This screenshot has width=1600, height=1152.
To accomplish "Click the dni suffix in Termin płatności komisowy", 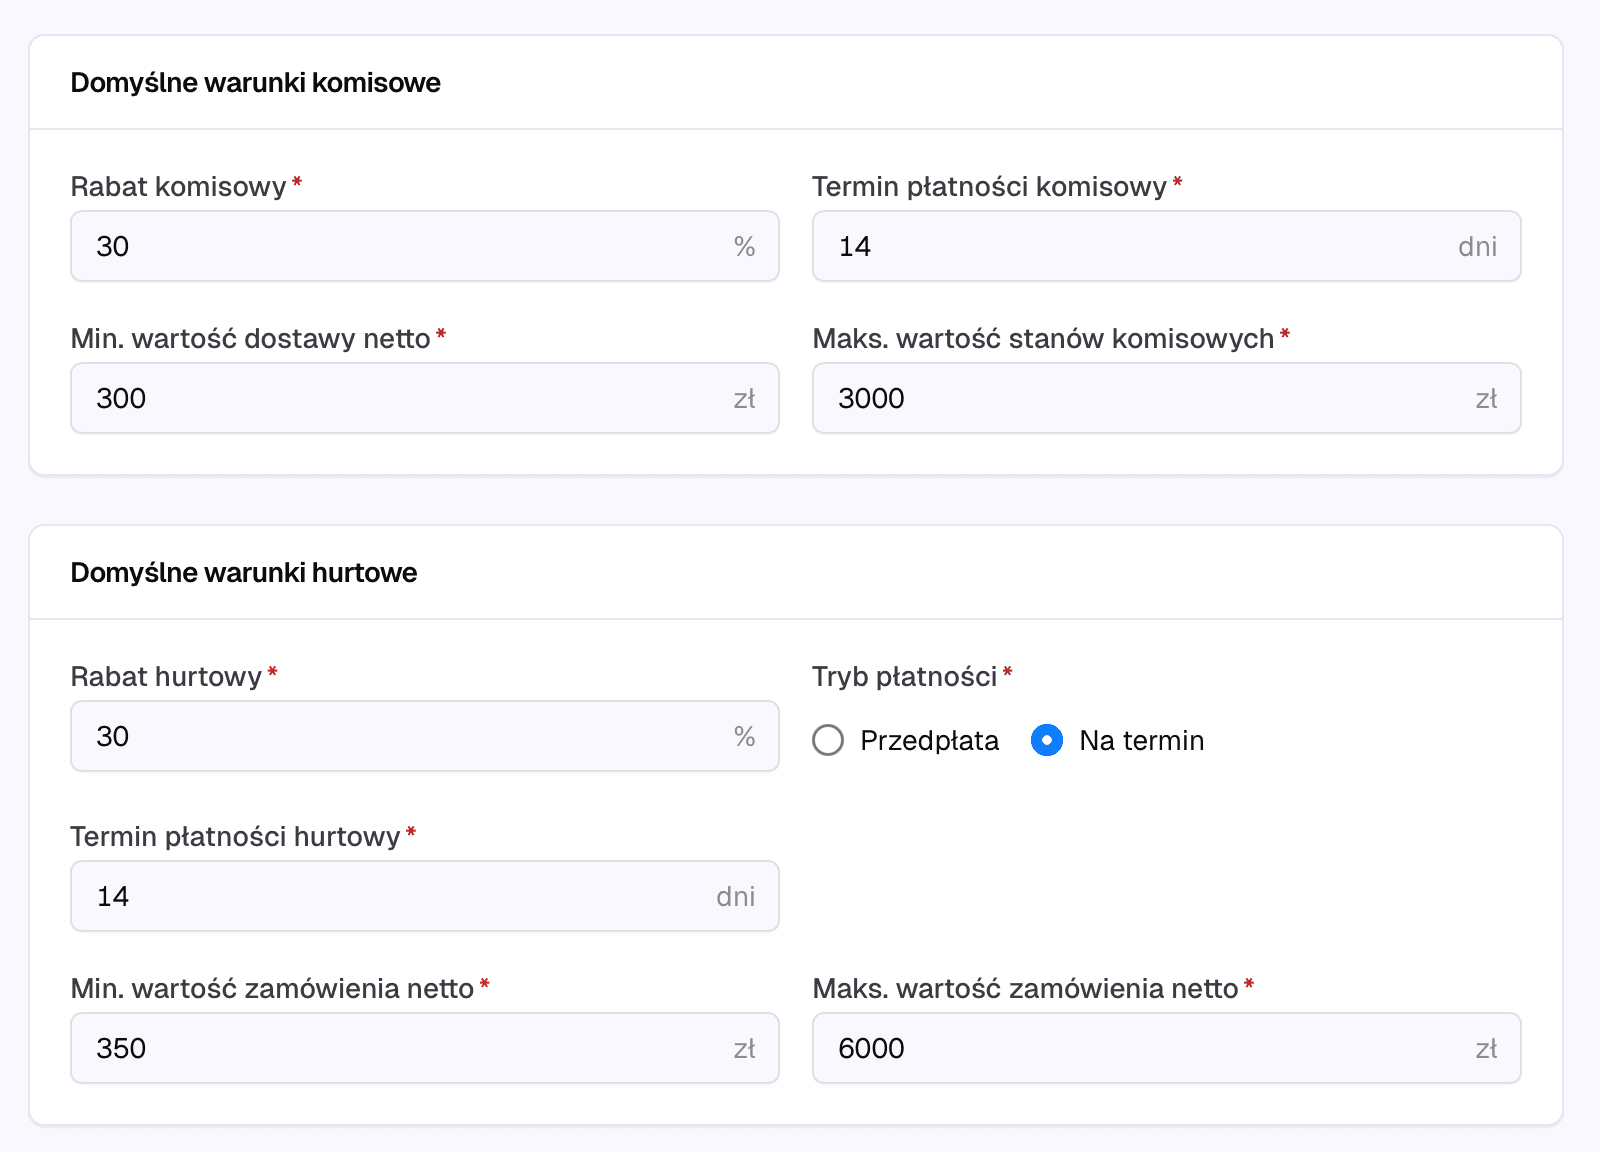I will coord(1478,246).
